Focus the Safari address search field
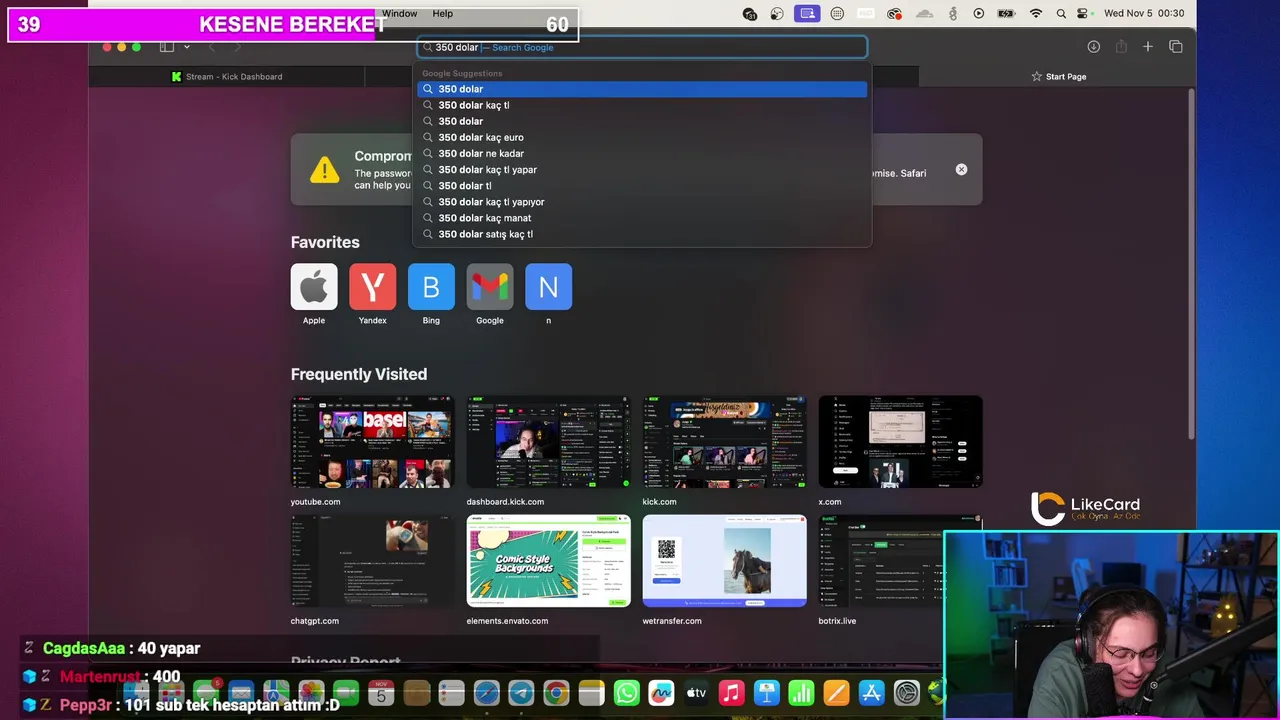 point(642,47)
